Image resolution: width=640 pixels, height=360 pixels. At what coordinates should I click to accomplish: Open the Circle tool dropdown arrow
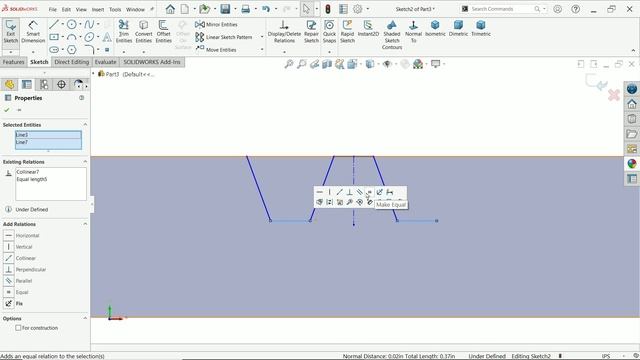[x=80, y=24]
